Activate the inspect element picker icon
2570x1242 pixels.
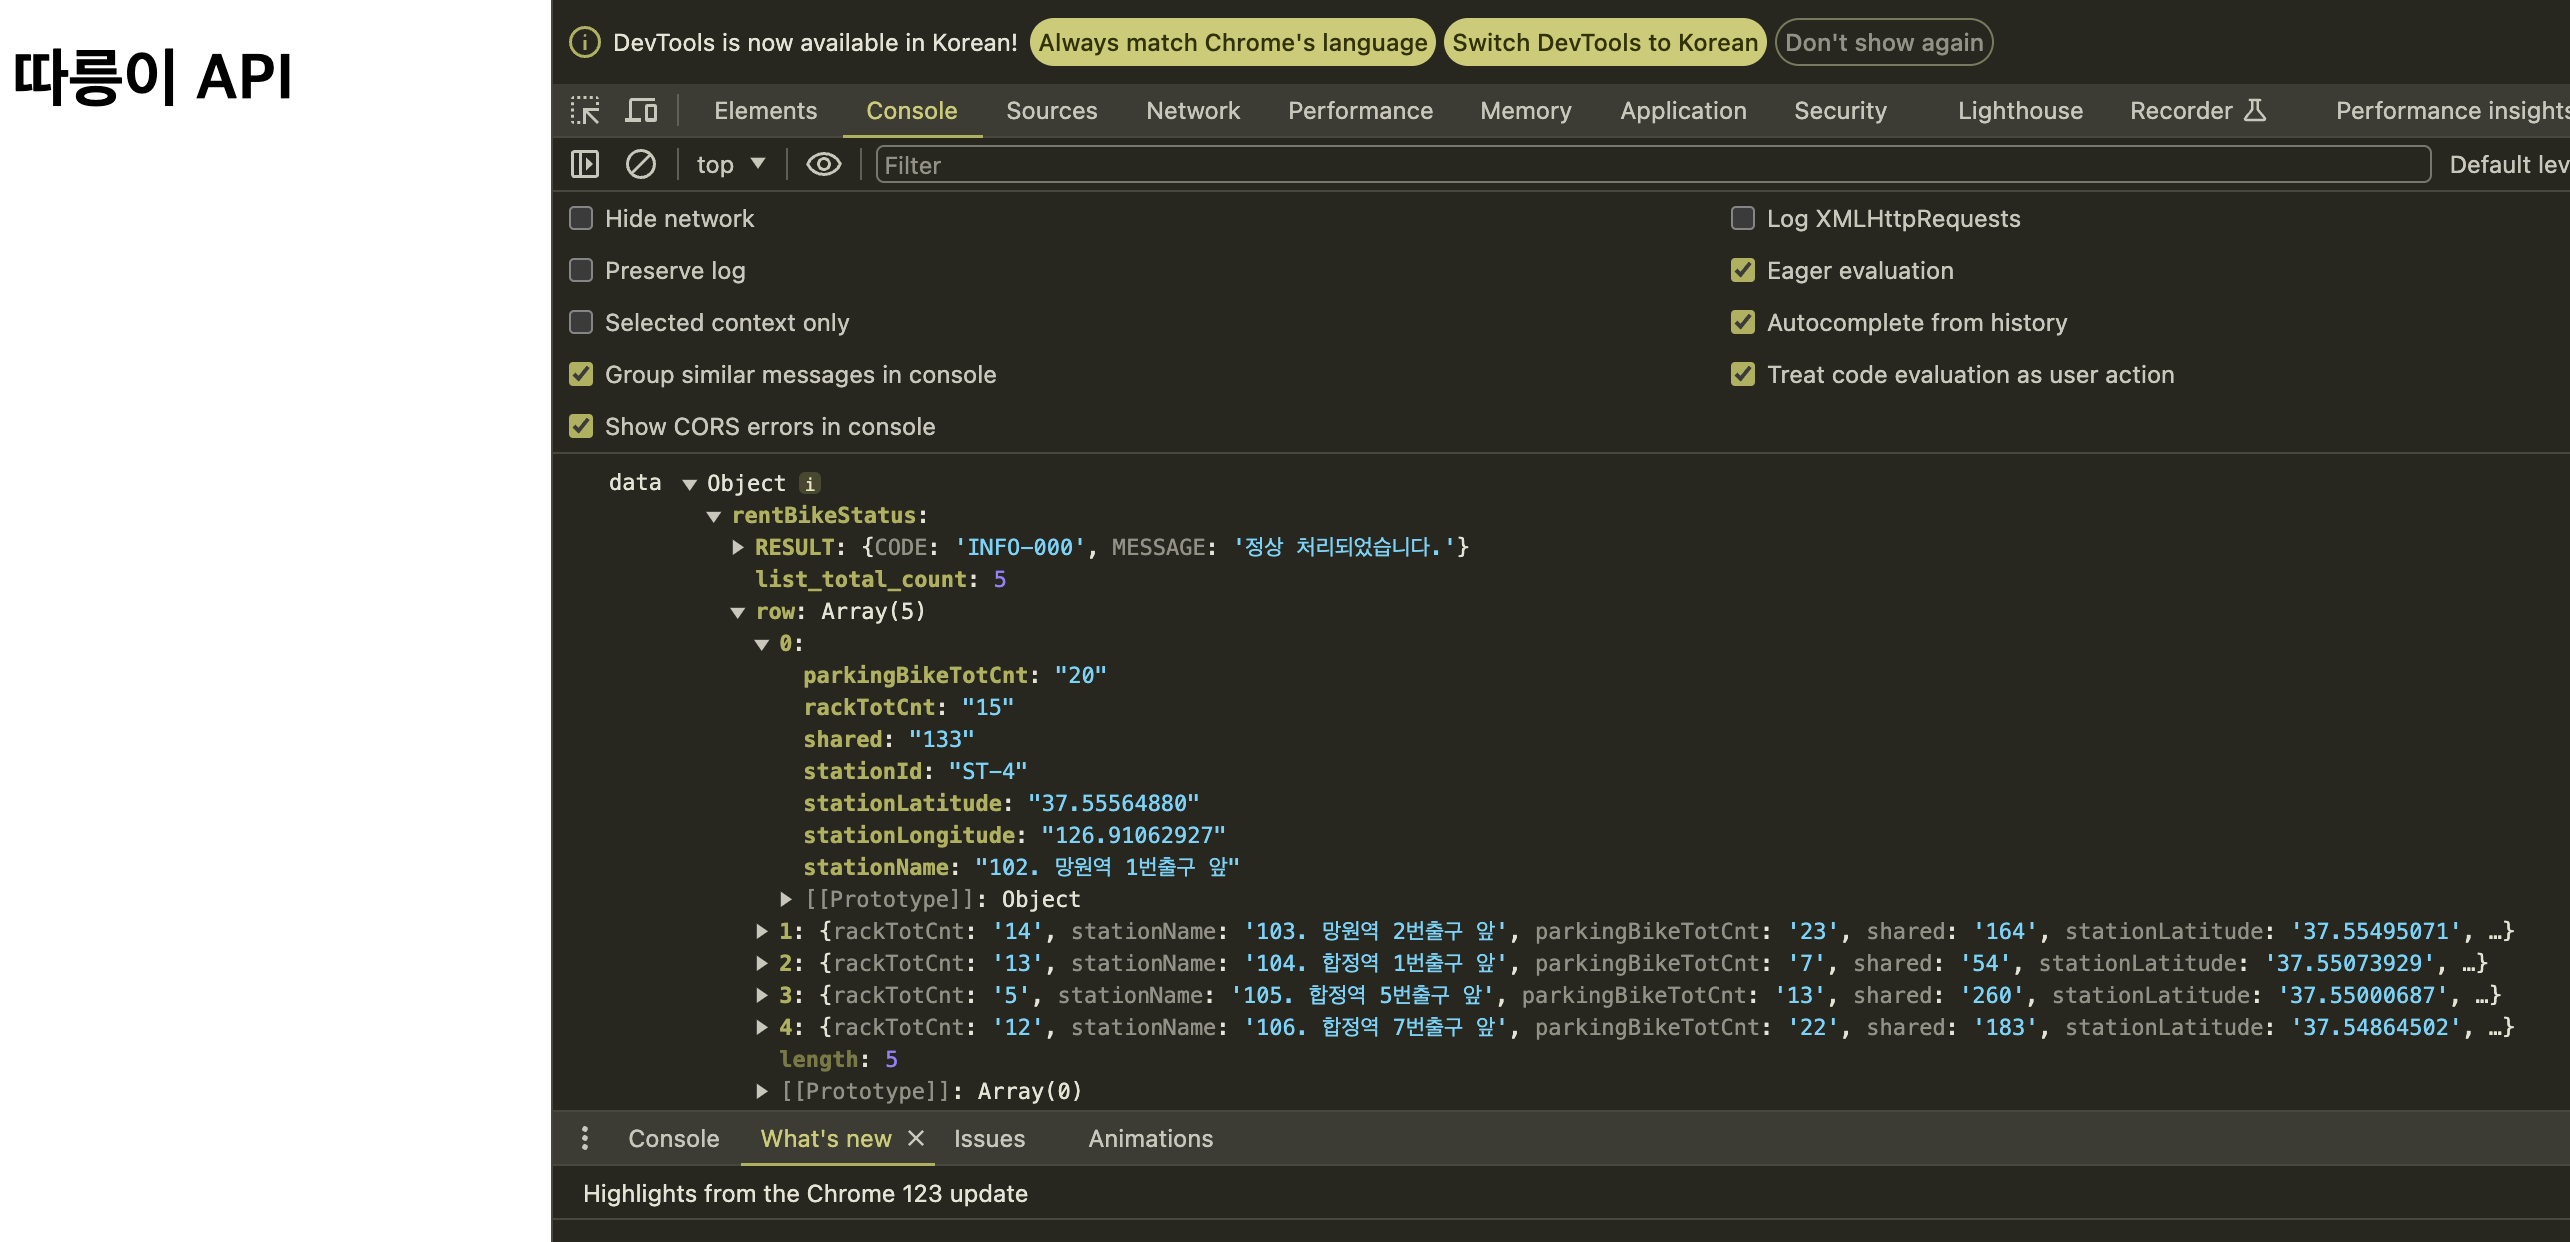(585, 110)
